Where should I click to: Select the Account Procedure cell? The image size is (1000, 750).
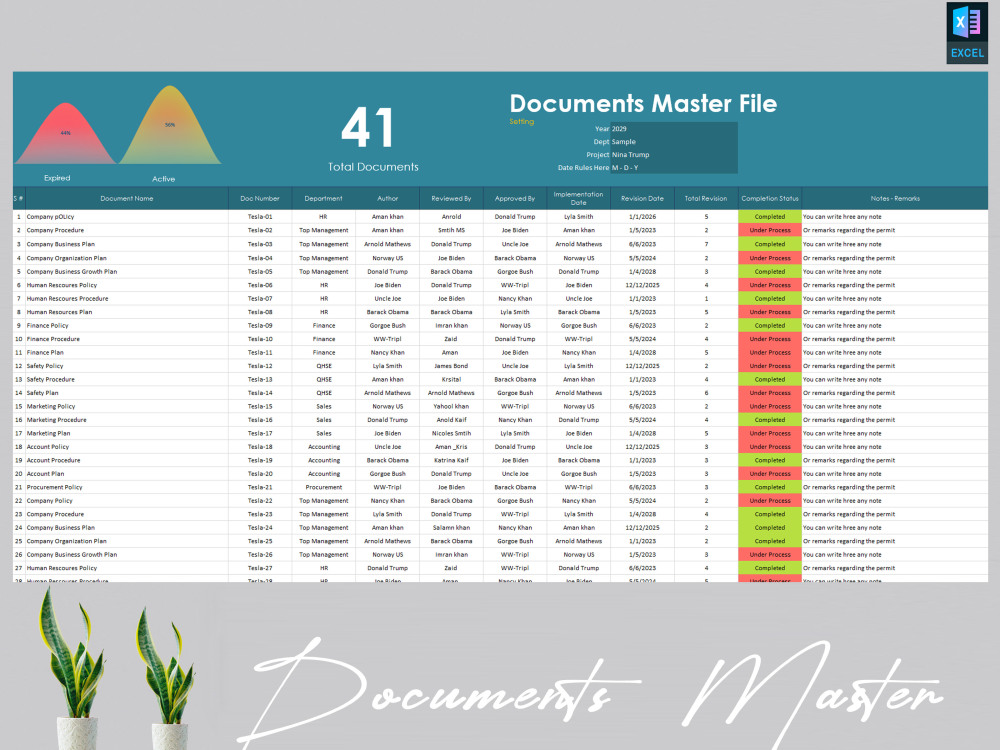click(126, 460)
